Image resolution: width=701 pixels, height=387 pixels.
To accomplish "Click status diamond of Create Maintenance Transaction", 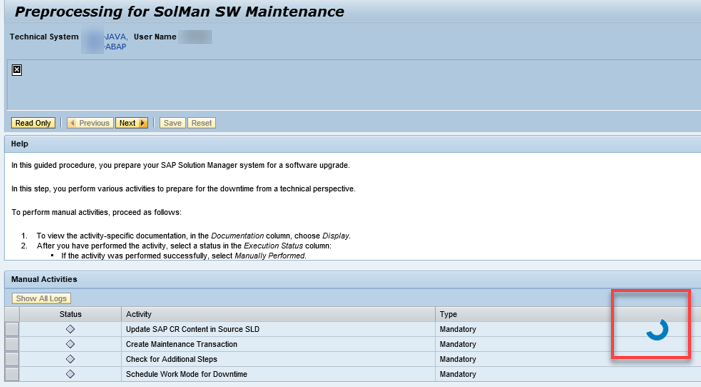I will (70, 344).
